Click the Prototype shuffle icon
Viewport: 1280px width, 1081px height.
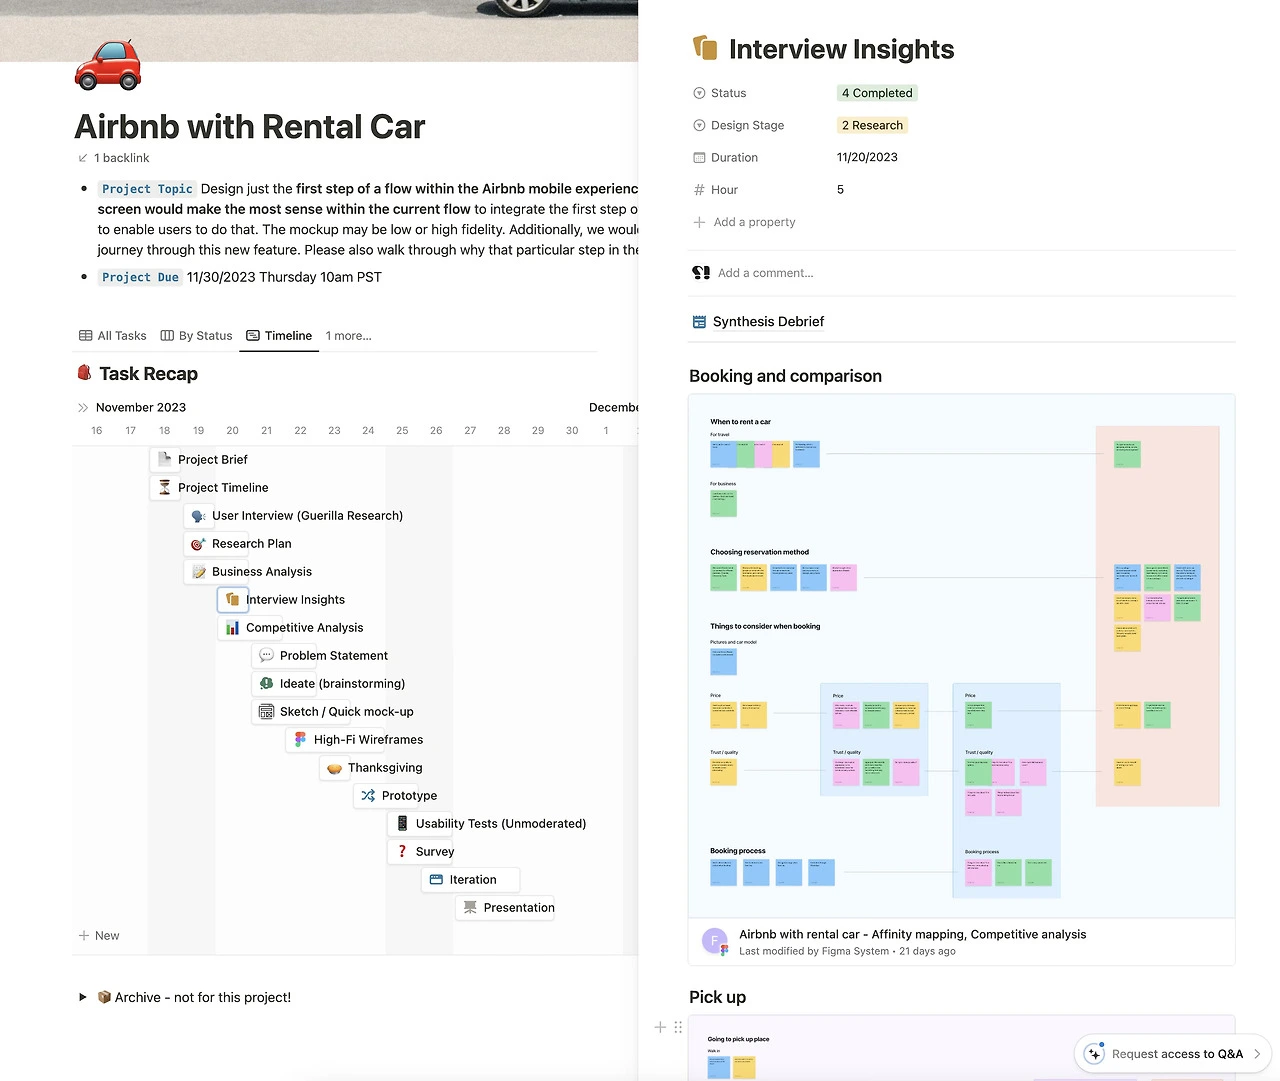tap(369, 796)
